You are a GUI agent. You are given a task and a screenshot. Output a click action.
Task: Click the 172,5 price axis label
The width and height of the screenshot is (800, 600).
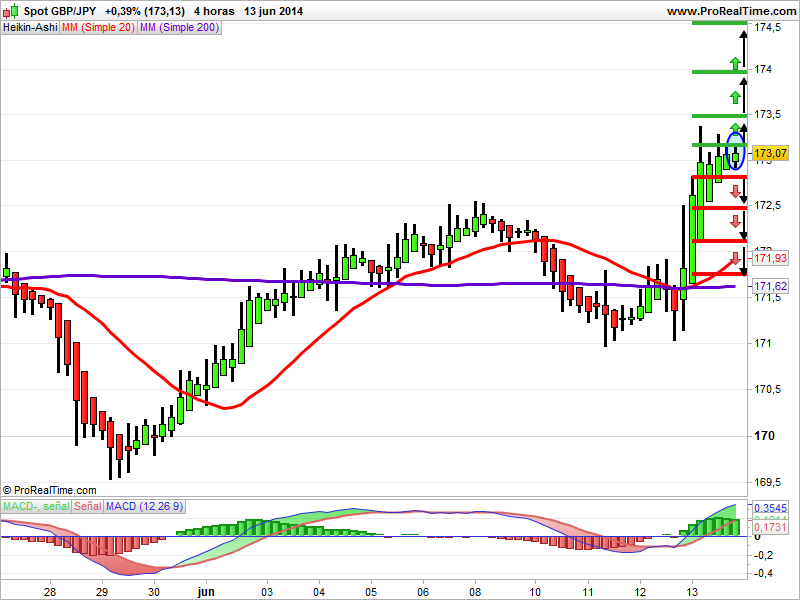tap(767, 206)
